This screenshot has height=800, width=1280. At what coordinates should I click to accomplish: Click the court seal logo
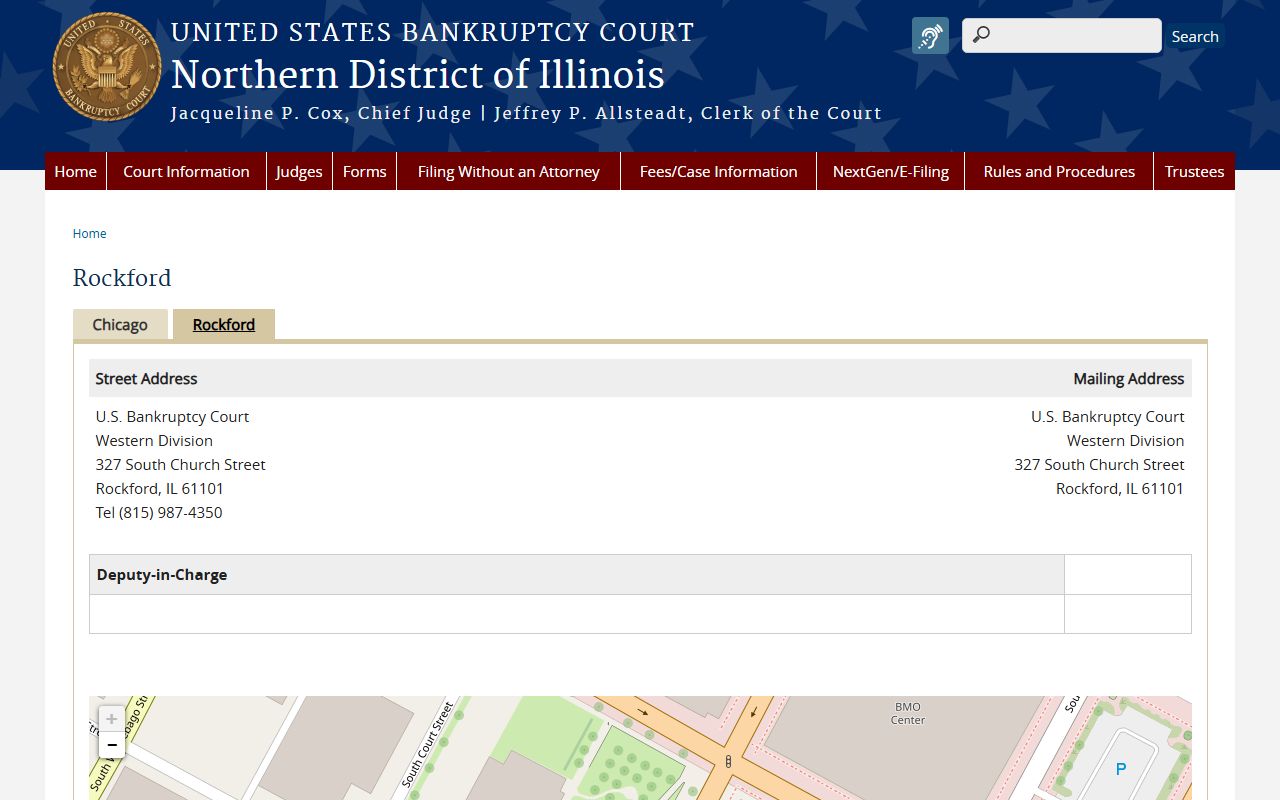pos(107,67)
